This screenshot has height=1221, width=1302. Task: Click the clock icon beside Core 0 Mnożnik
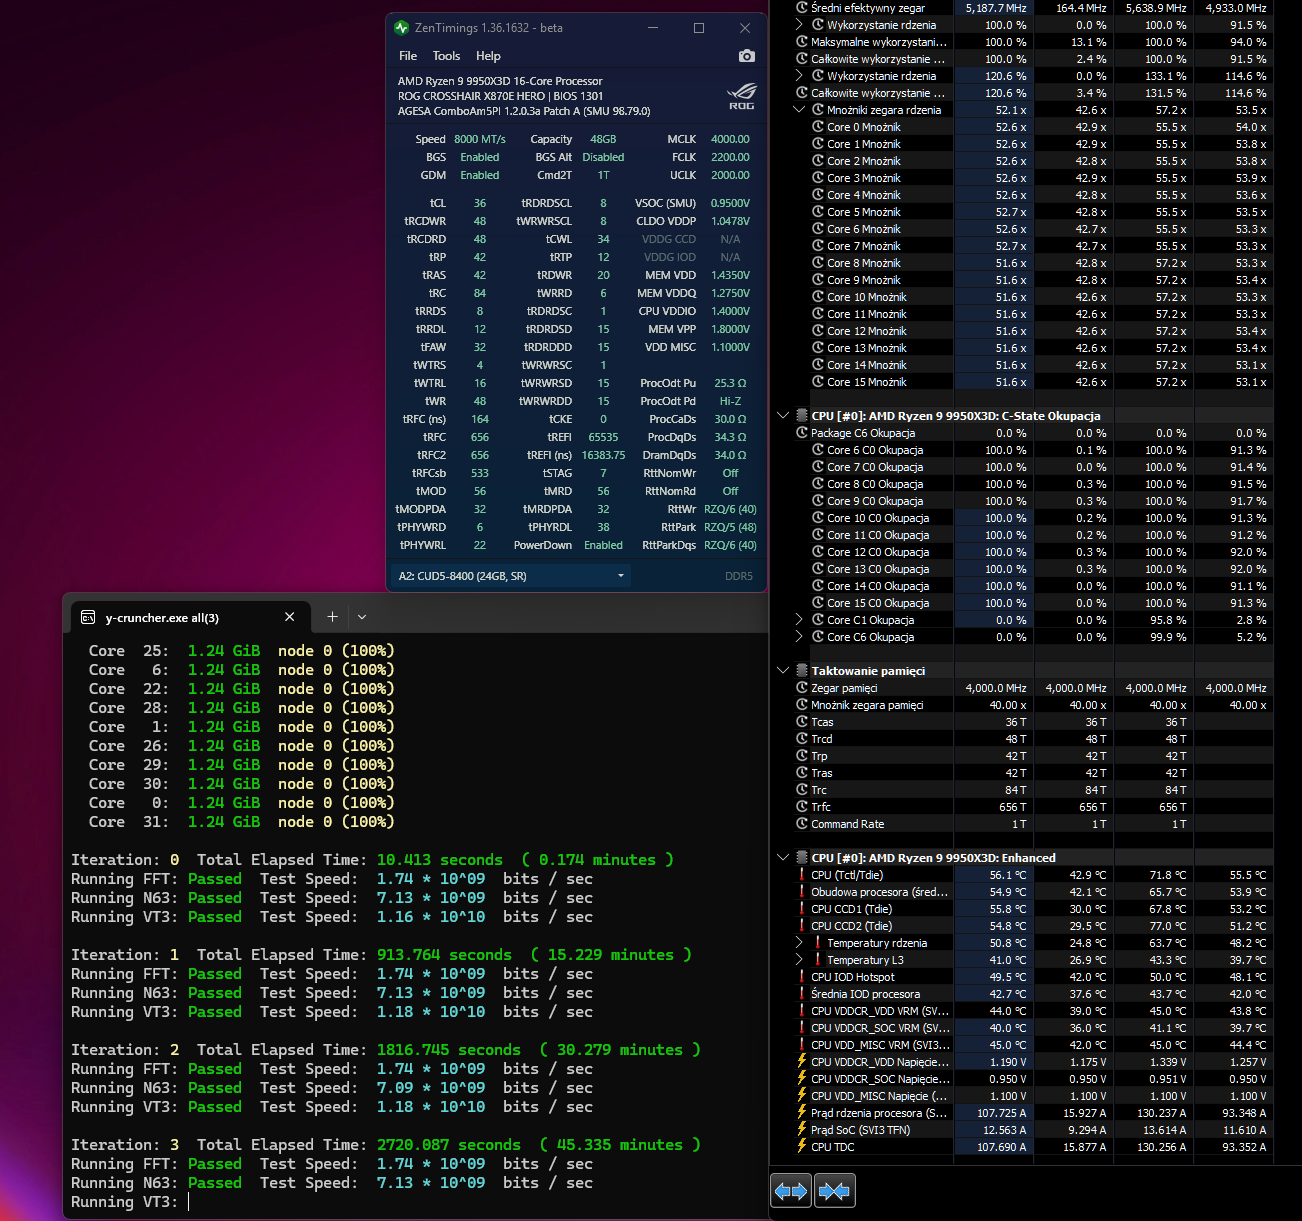818,127
